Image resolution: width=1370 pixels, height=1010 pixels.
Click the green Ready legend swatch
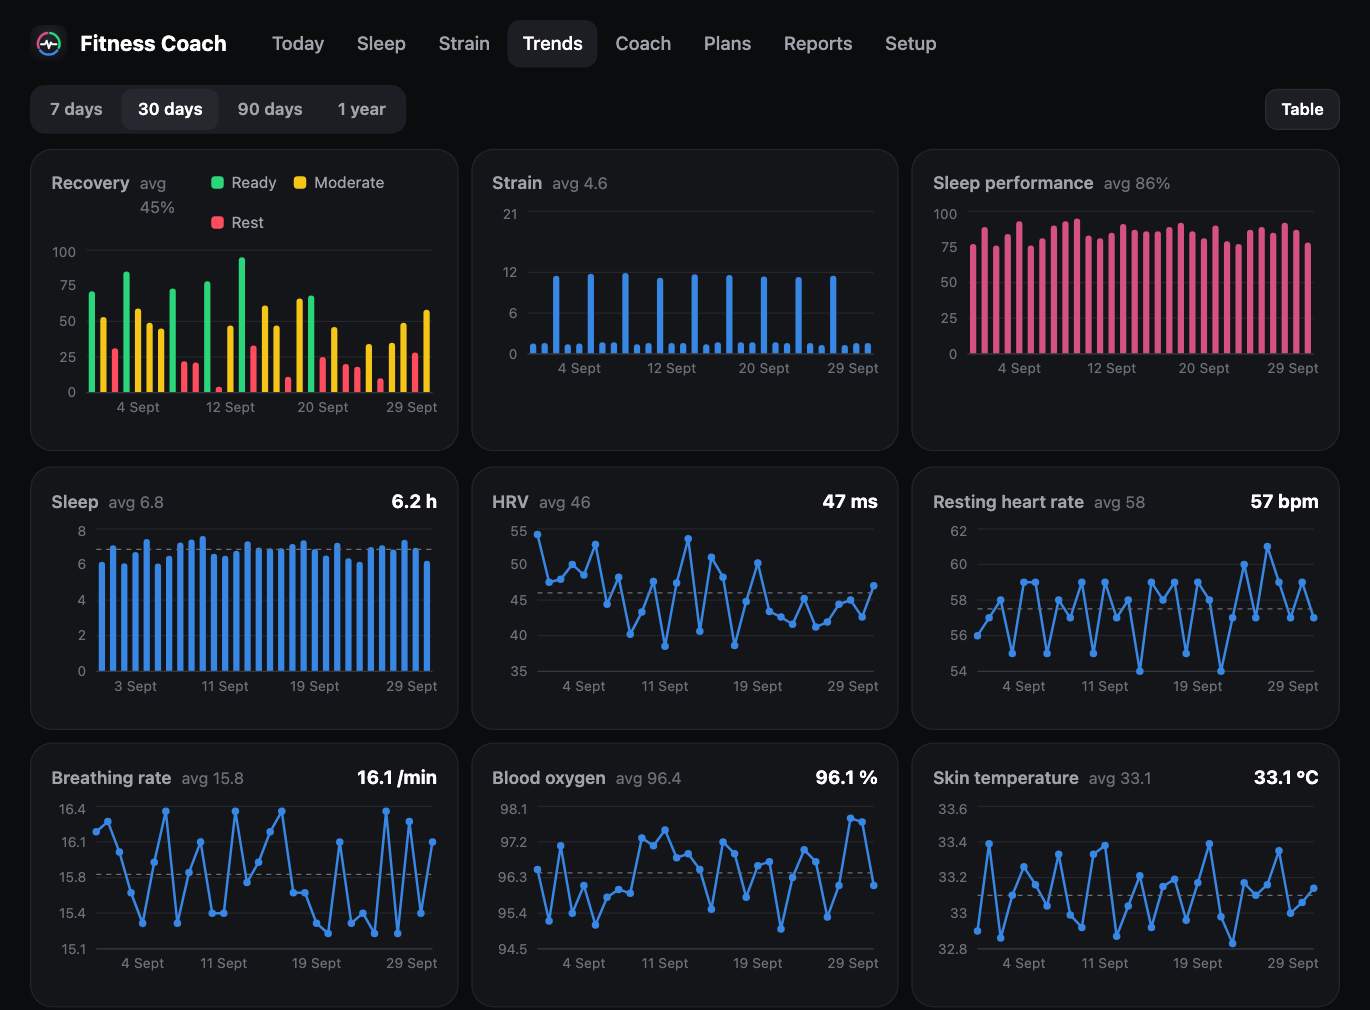217,183
